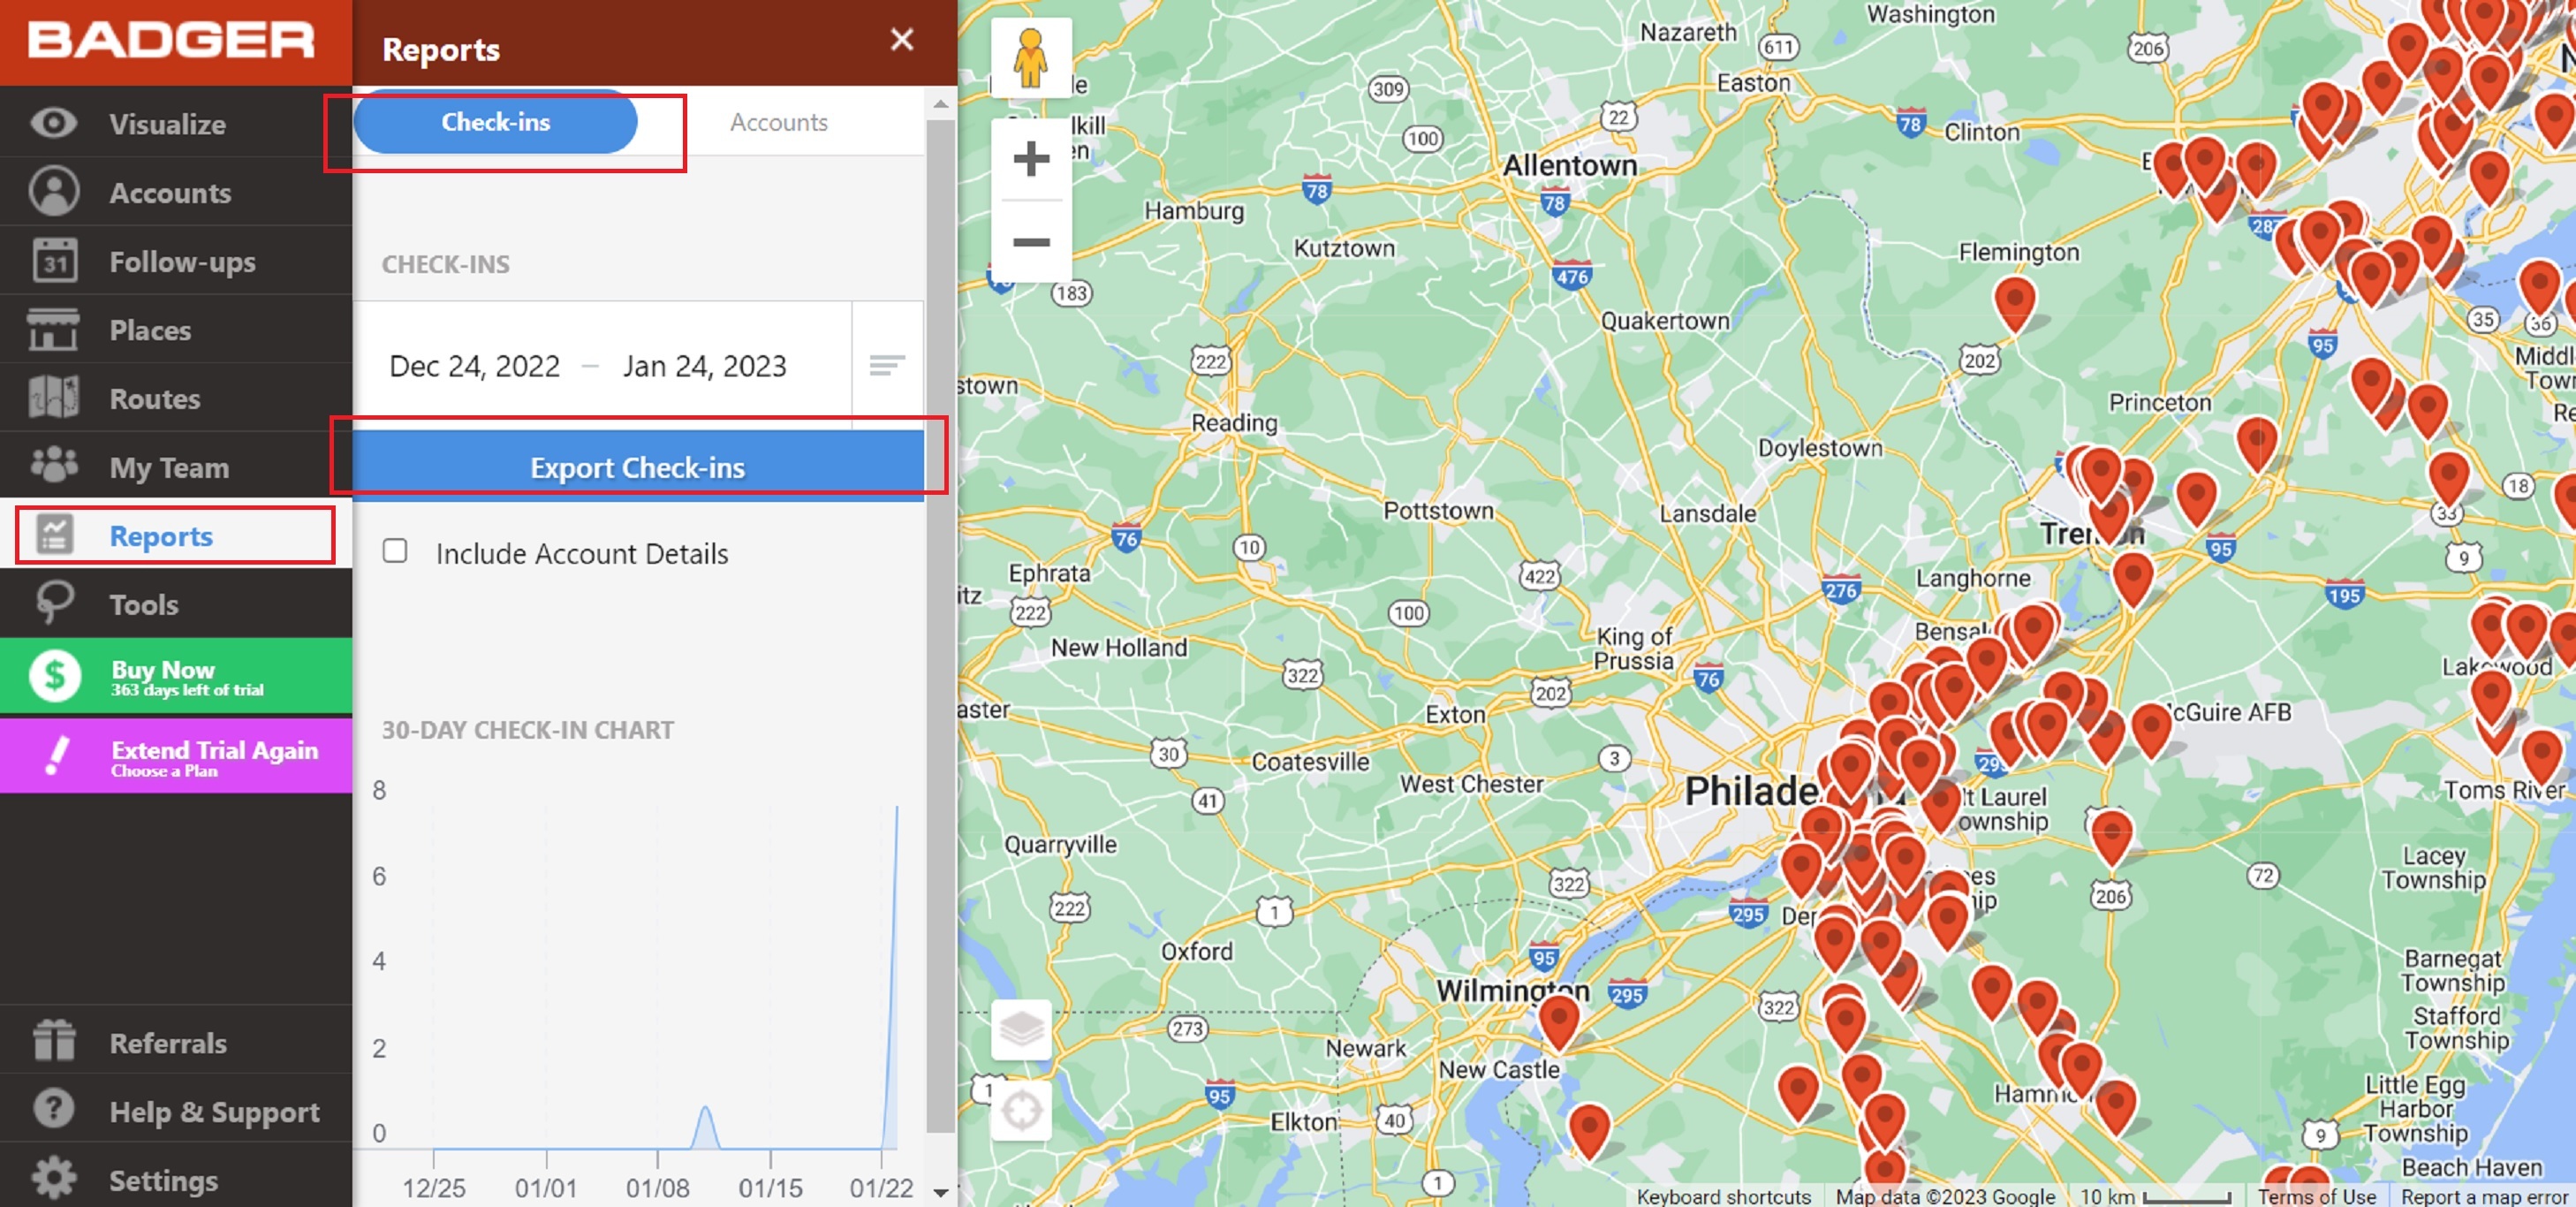Switch to the Check-ins tab
The image size is (2576, 1207).
click(x=496, y=122)
